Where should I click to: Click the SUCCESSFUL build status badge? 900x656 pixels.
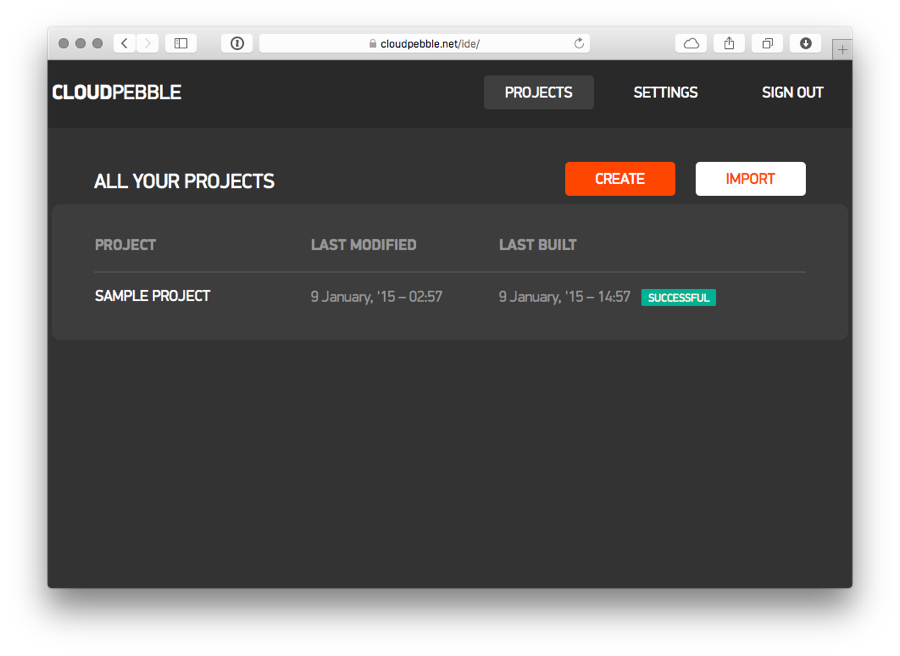tap(678, 297)
